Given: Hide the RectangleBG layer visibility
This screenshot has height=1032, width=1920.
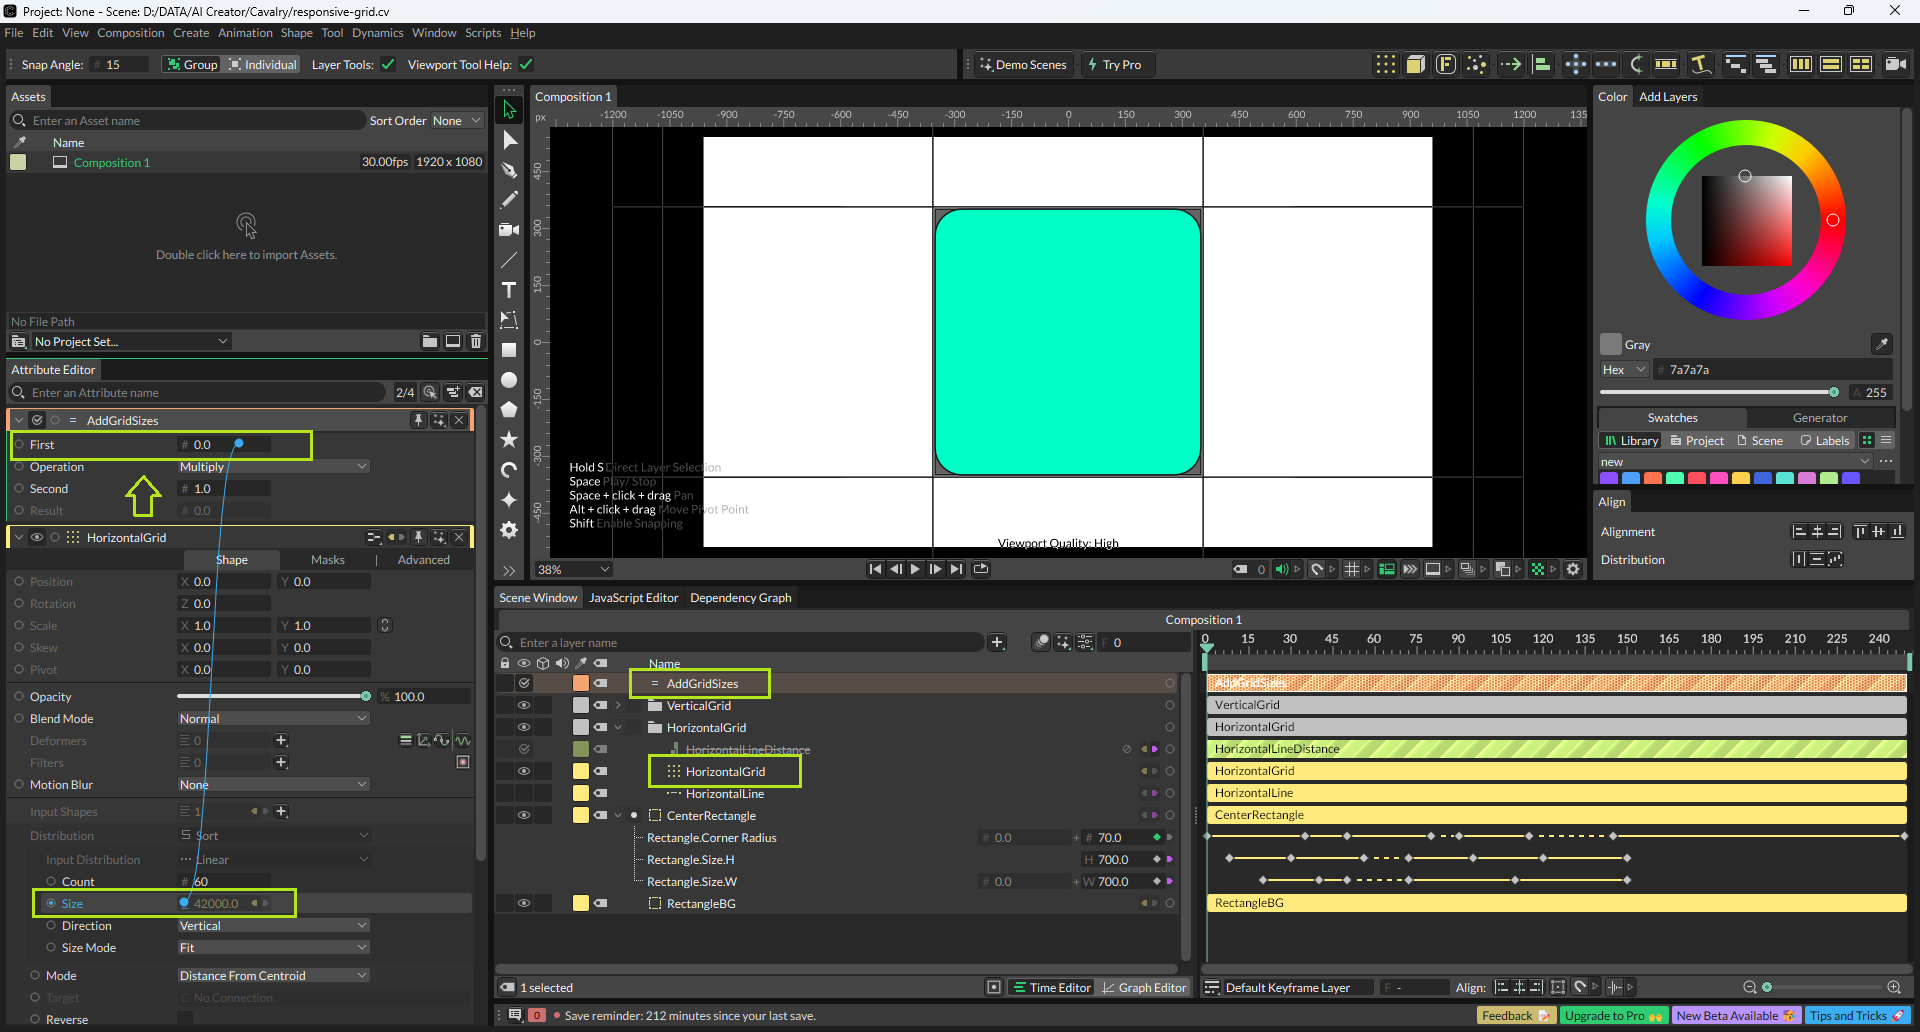Looking at the screenshot, I should pyautogui.click(x=523, y=903).
